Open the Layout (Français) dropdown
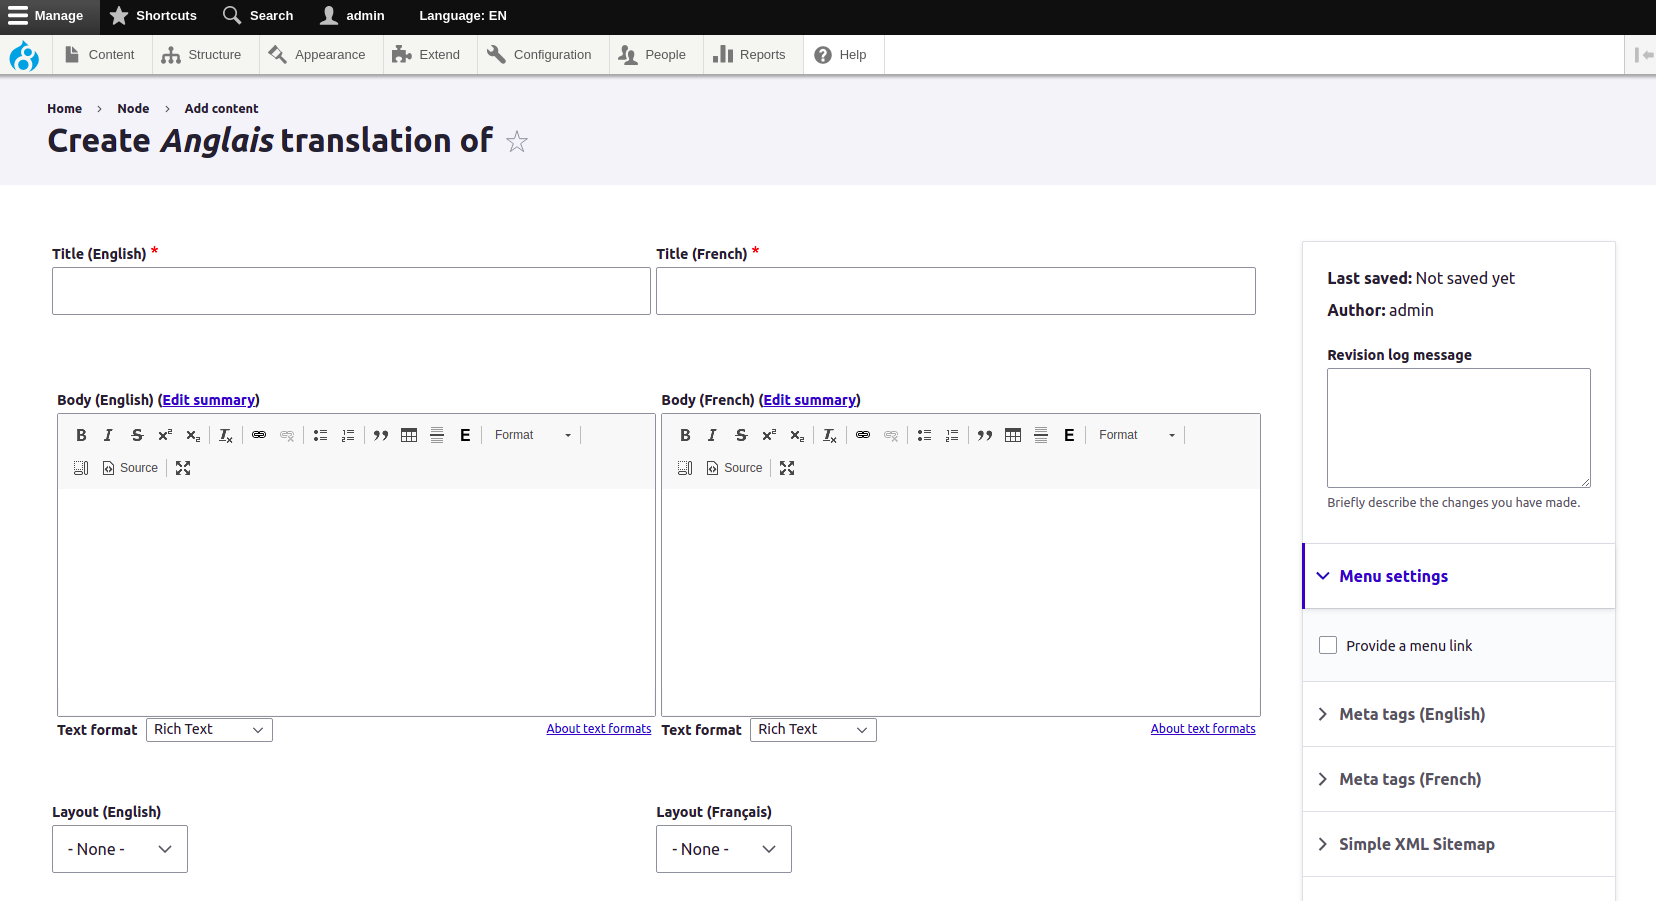Viewport: 1656px width, 901px height. (723, 849)
